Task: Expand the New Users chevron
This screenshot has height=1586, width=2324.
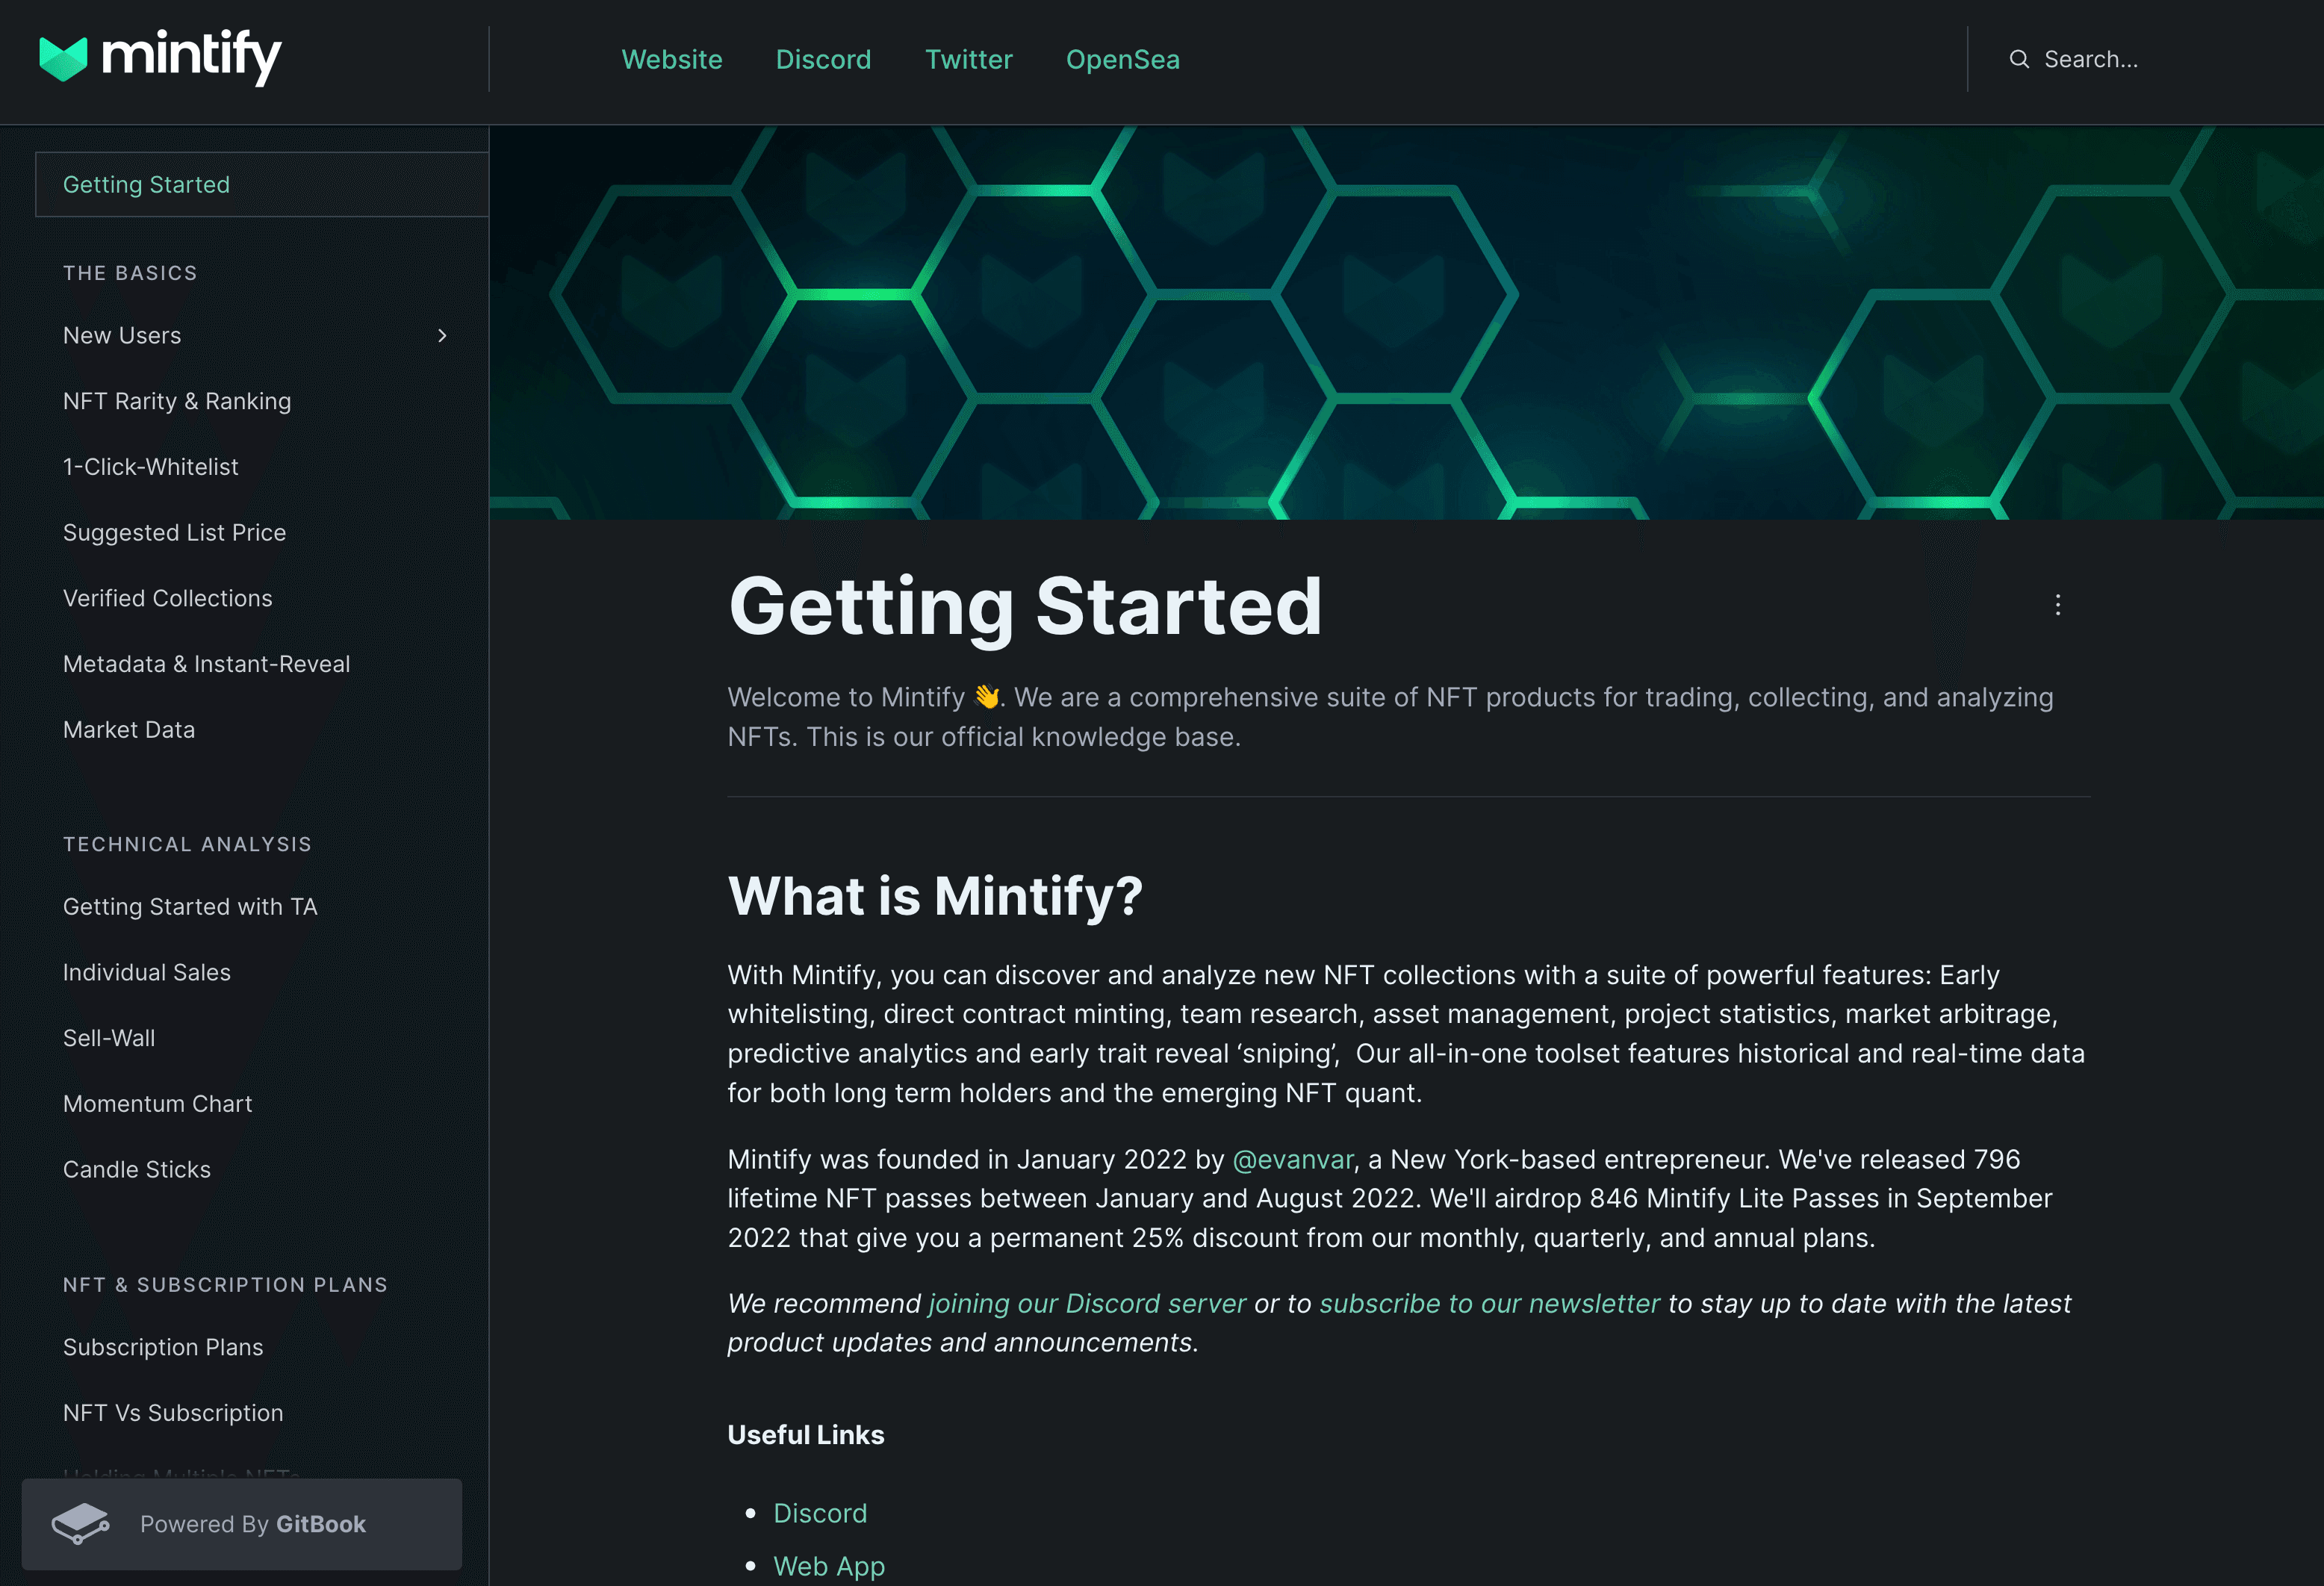Action: tap(442, 336)
